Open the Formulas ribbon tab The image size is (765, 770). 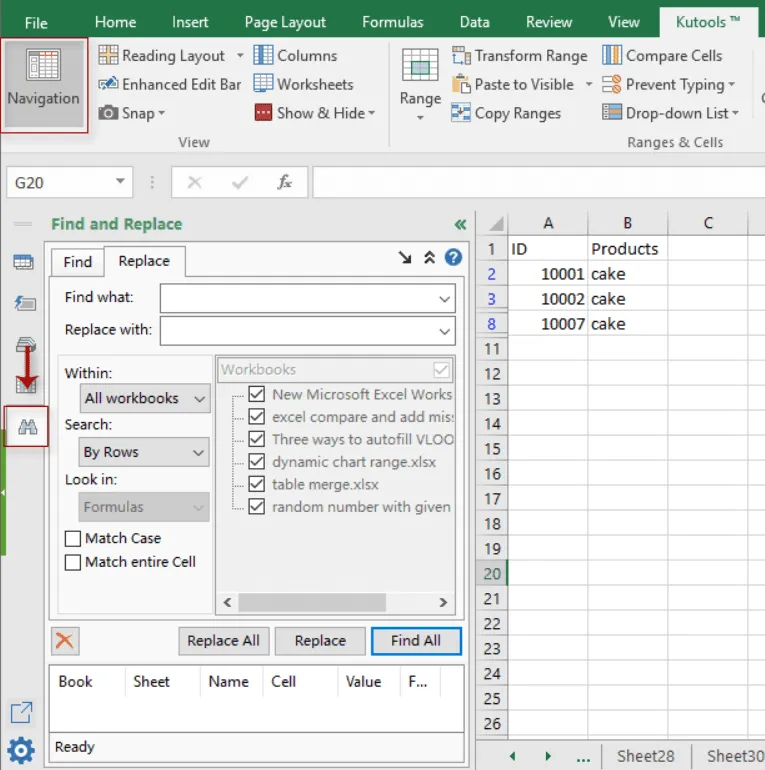tap(392, 22)
